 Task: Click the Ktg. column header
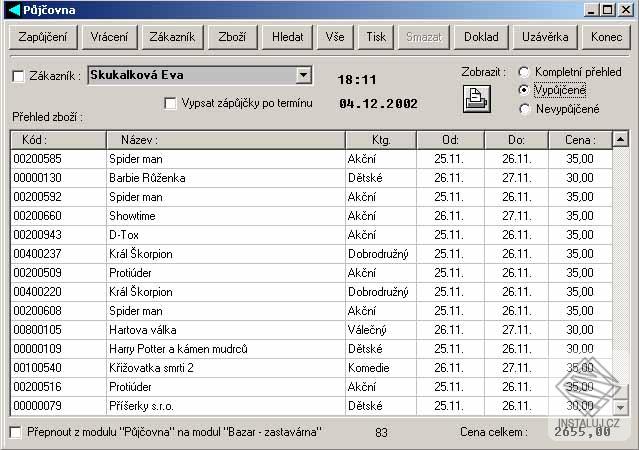381,140
